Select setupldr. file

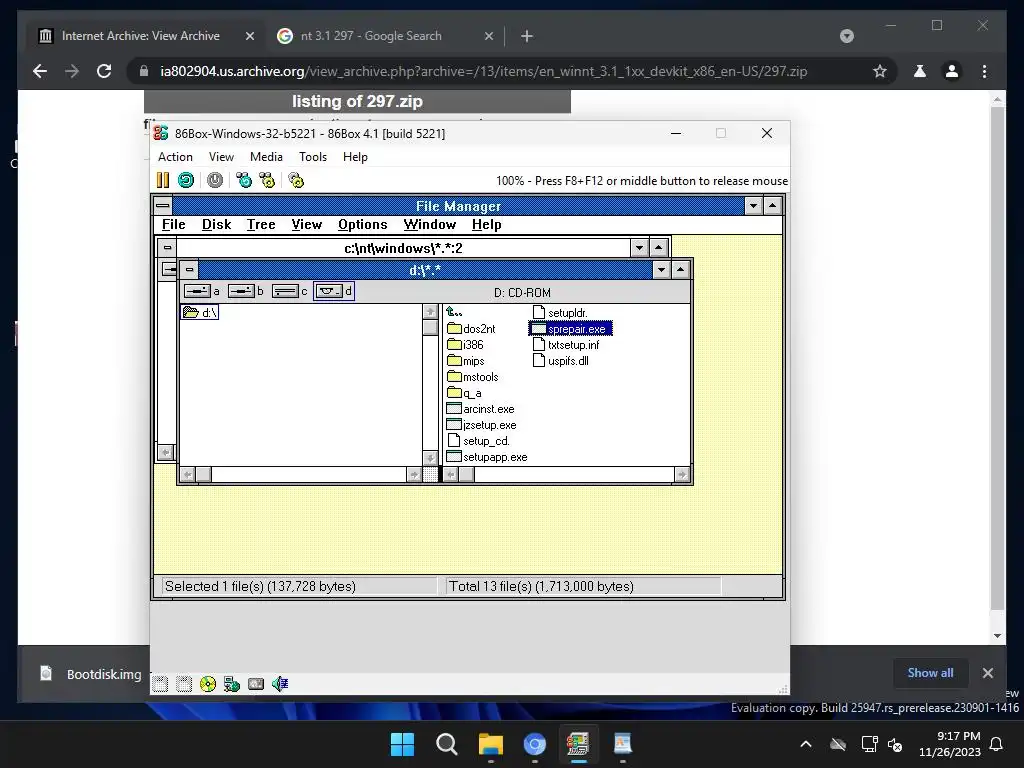(560, 313)
